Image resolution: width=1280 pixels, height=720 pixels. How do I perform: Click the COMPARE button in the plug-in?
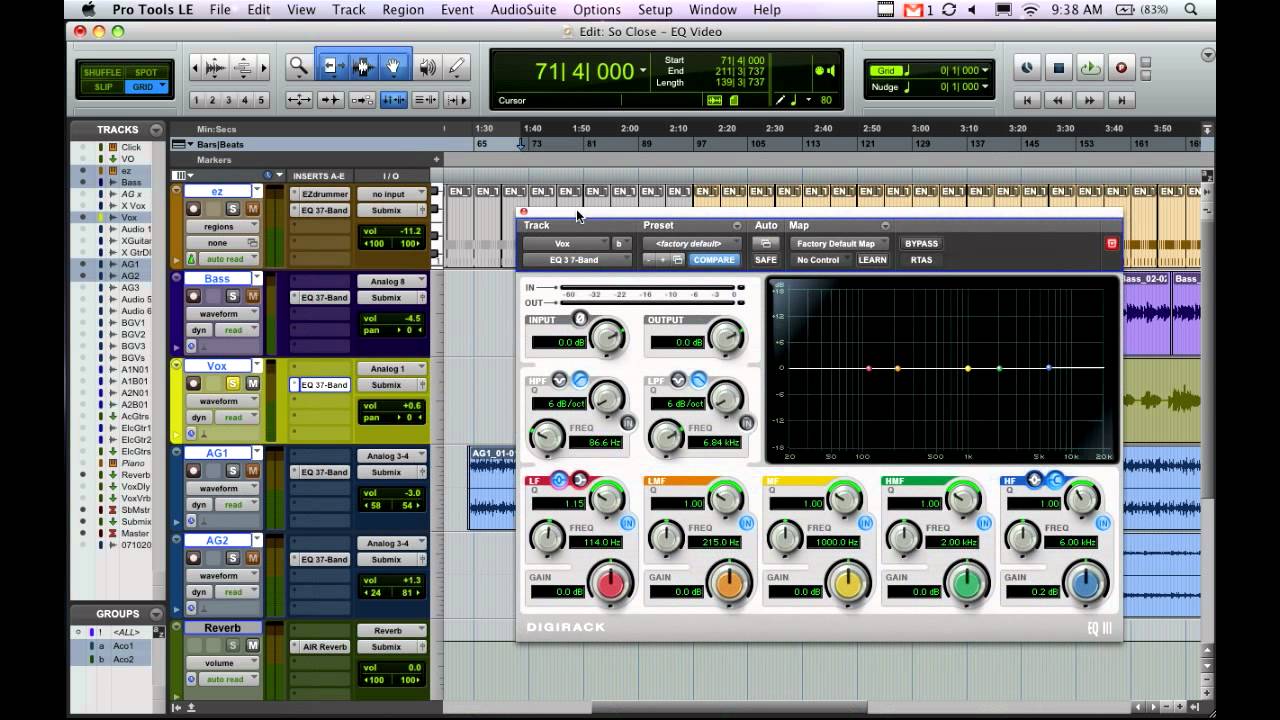coord(714,260)
